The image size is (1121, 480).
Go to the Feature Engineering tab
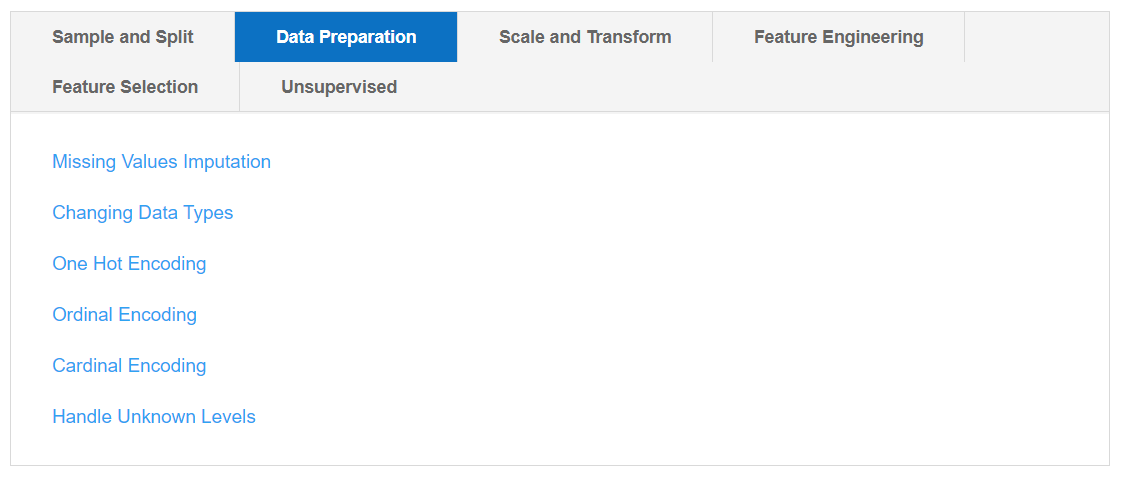pos(838,37)
